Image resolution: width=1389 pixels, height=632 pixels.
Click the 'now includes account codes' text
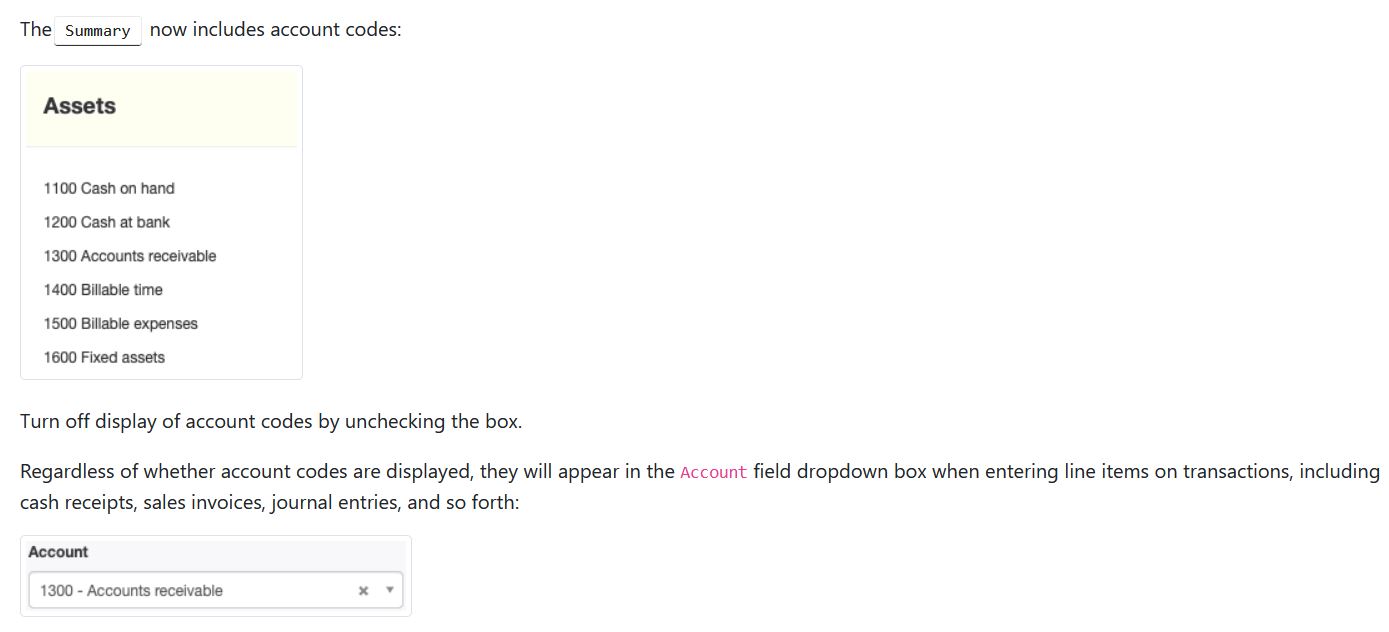click(x=275, y=30)
